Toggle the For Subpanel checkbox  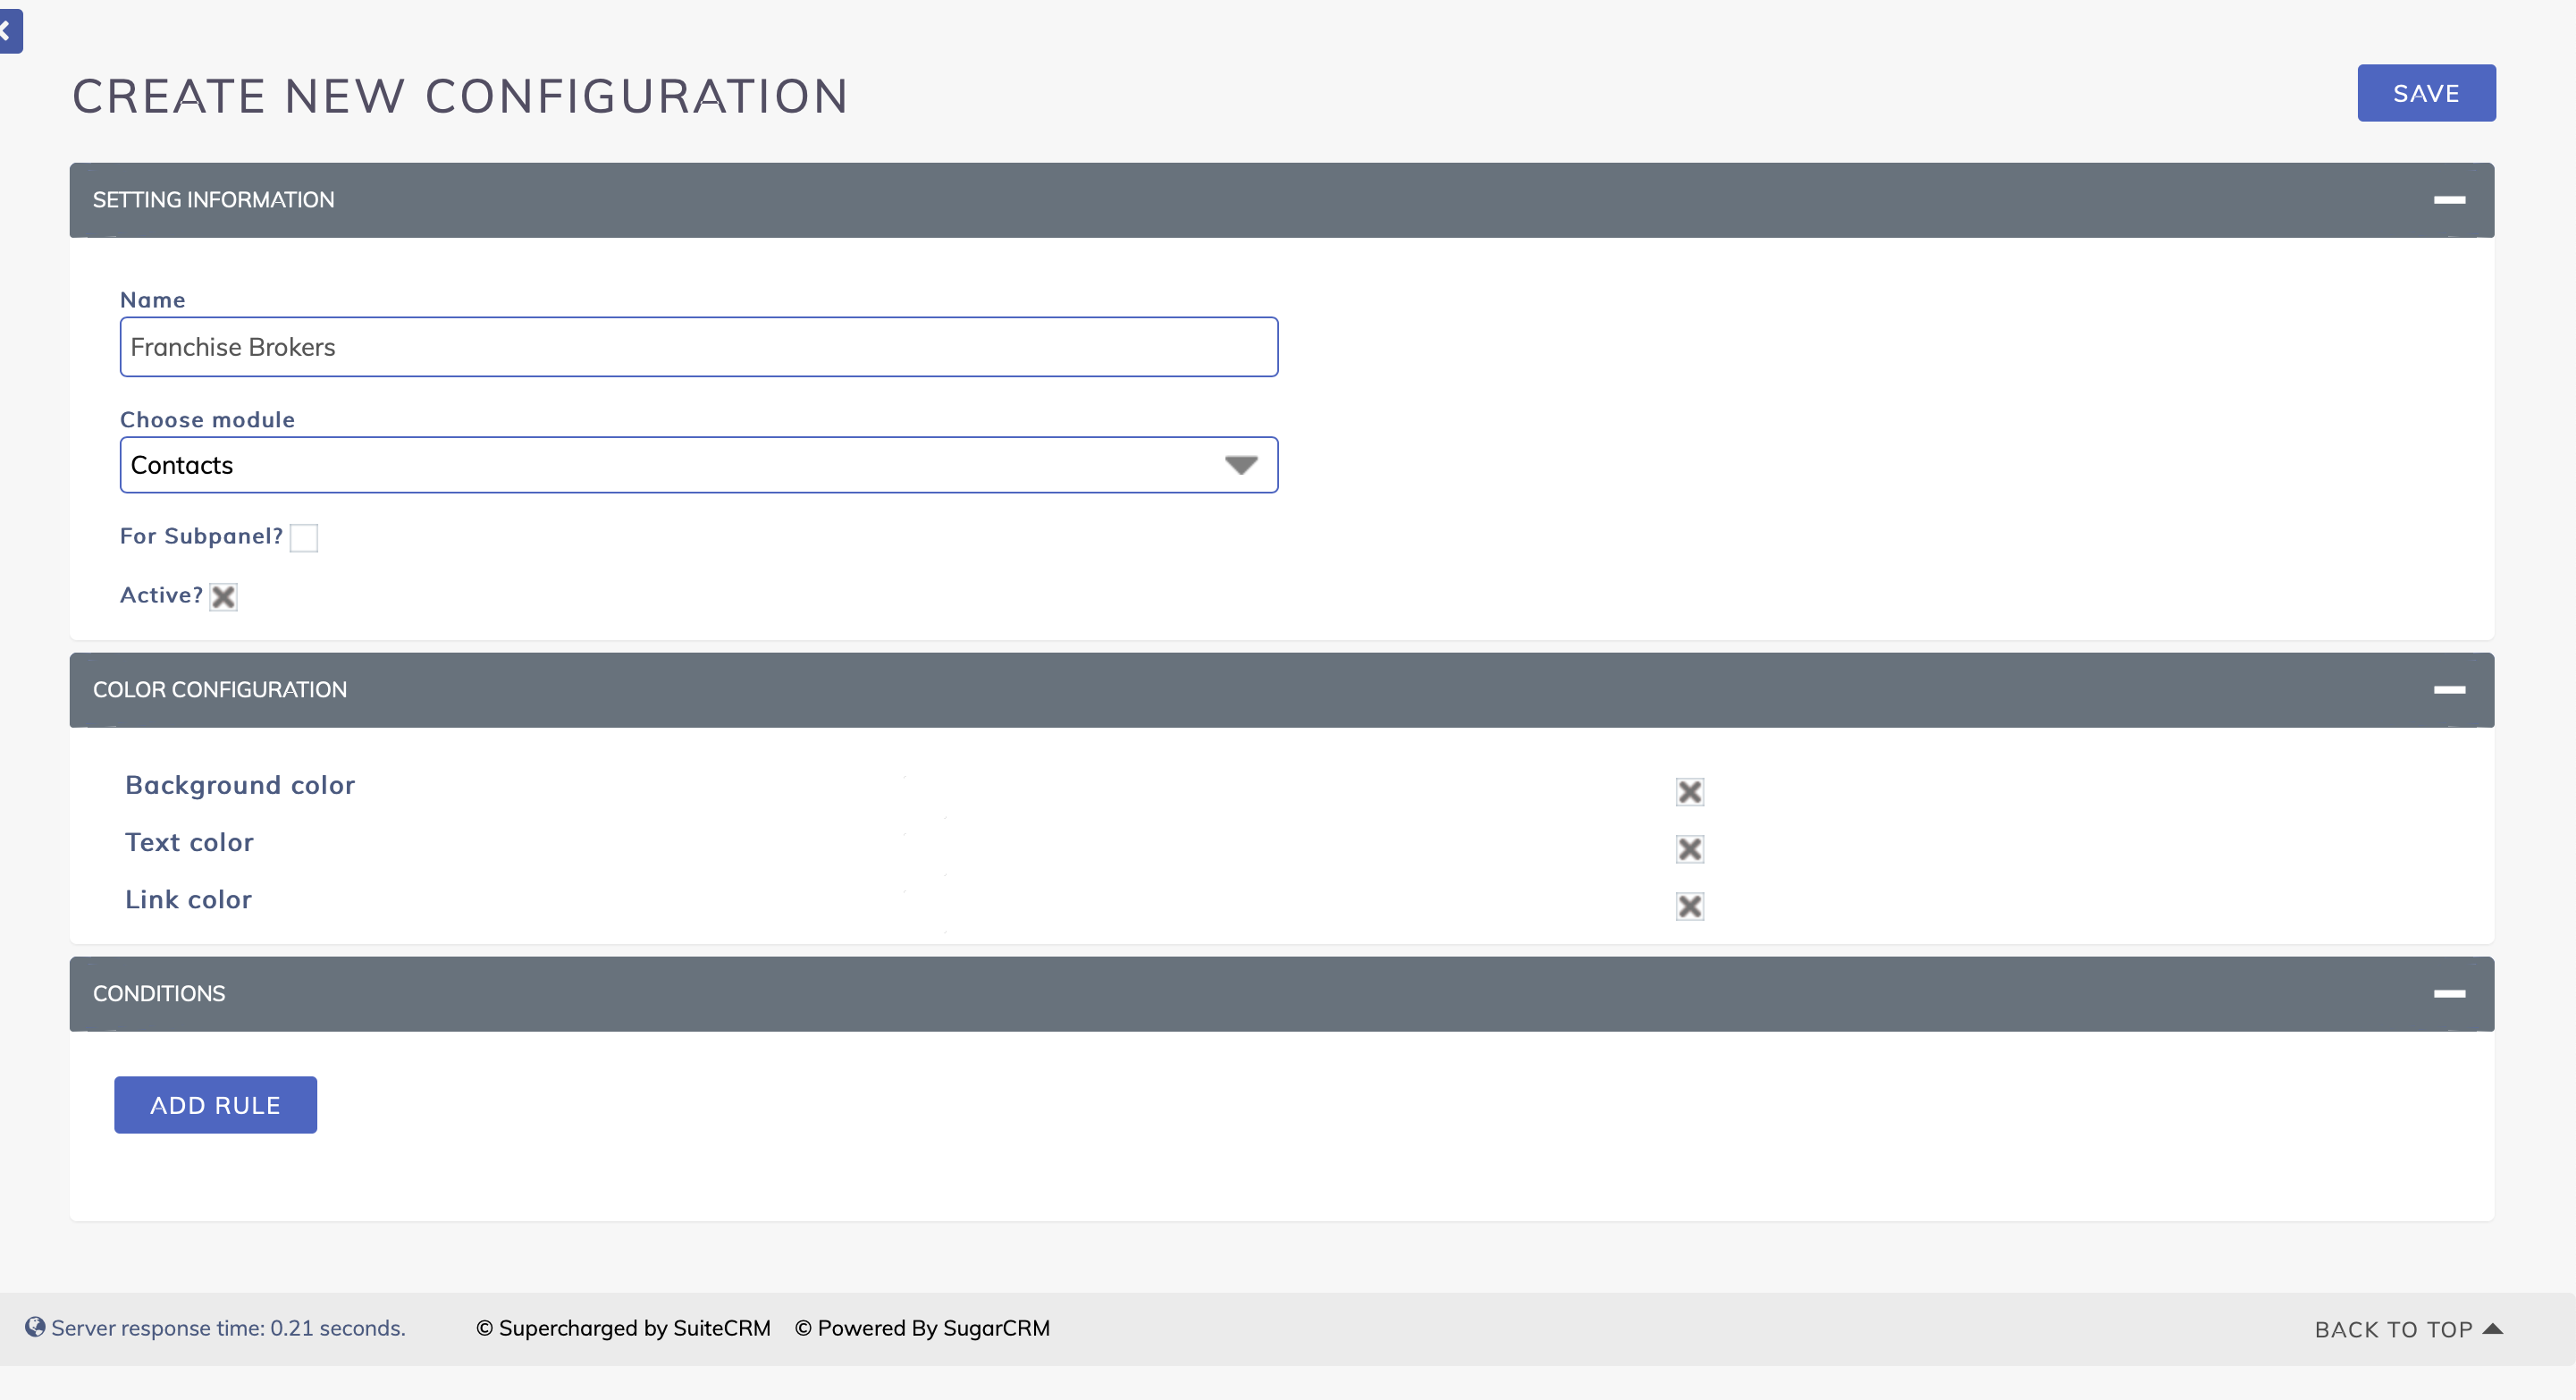point(304,538)
